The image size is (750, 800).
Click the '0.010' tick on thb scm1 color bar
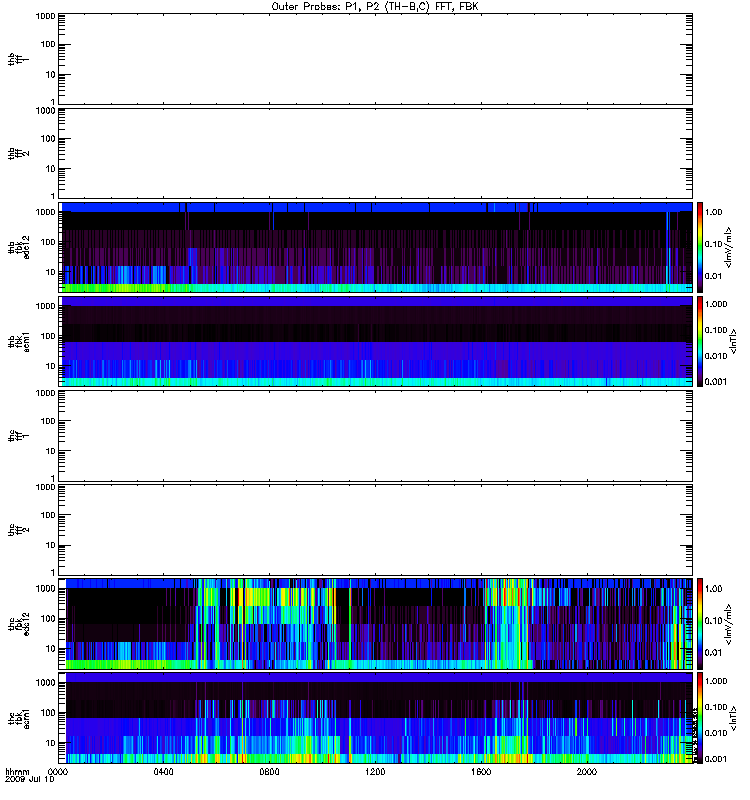(x=716, y=356)
